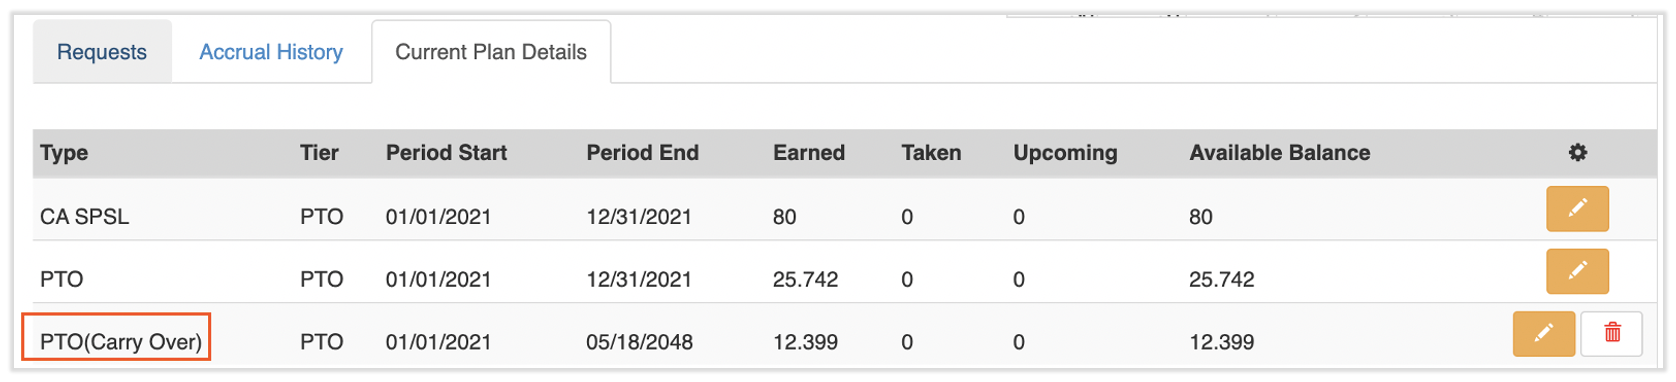Click the pencil icon for PTO row
This screenshot has width=1676, height=382.
point(1577,271)
